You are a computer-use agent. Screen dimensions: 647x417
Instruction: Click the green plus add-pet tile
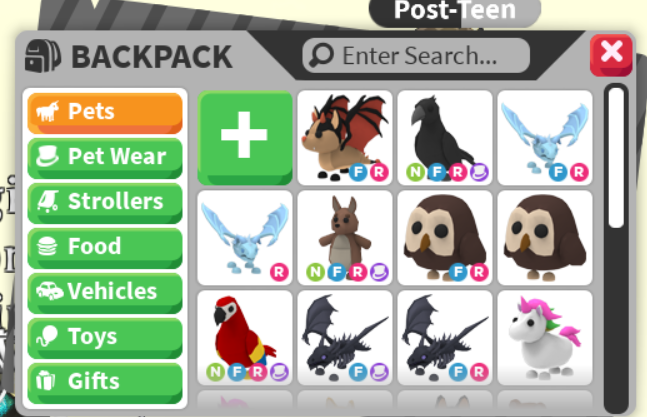(x=245, y=138)
